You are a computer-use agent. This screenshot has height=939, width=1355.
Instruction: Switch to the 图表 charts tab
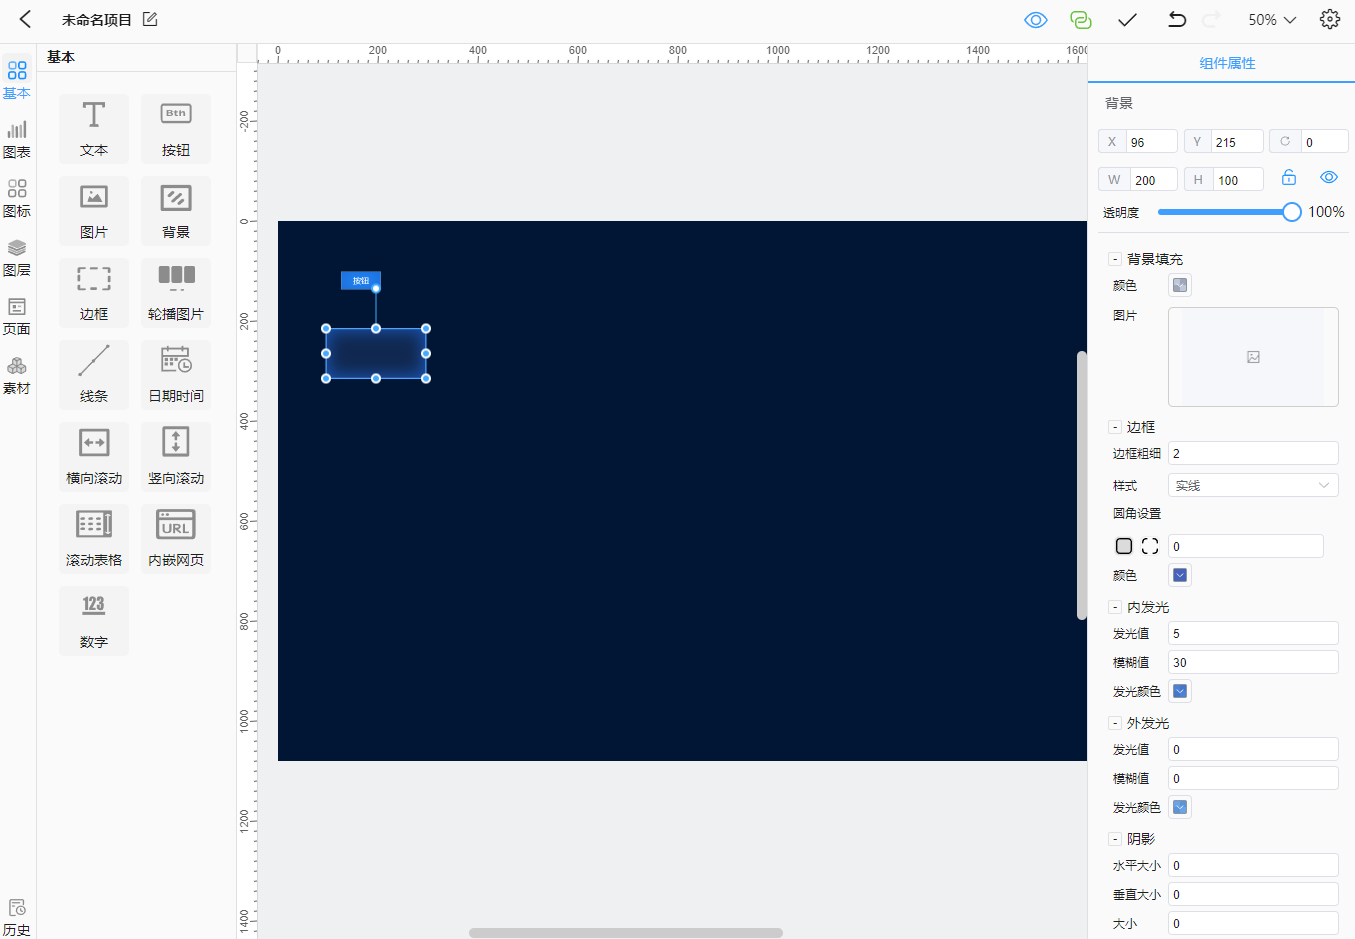click(x=17, y=140)
